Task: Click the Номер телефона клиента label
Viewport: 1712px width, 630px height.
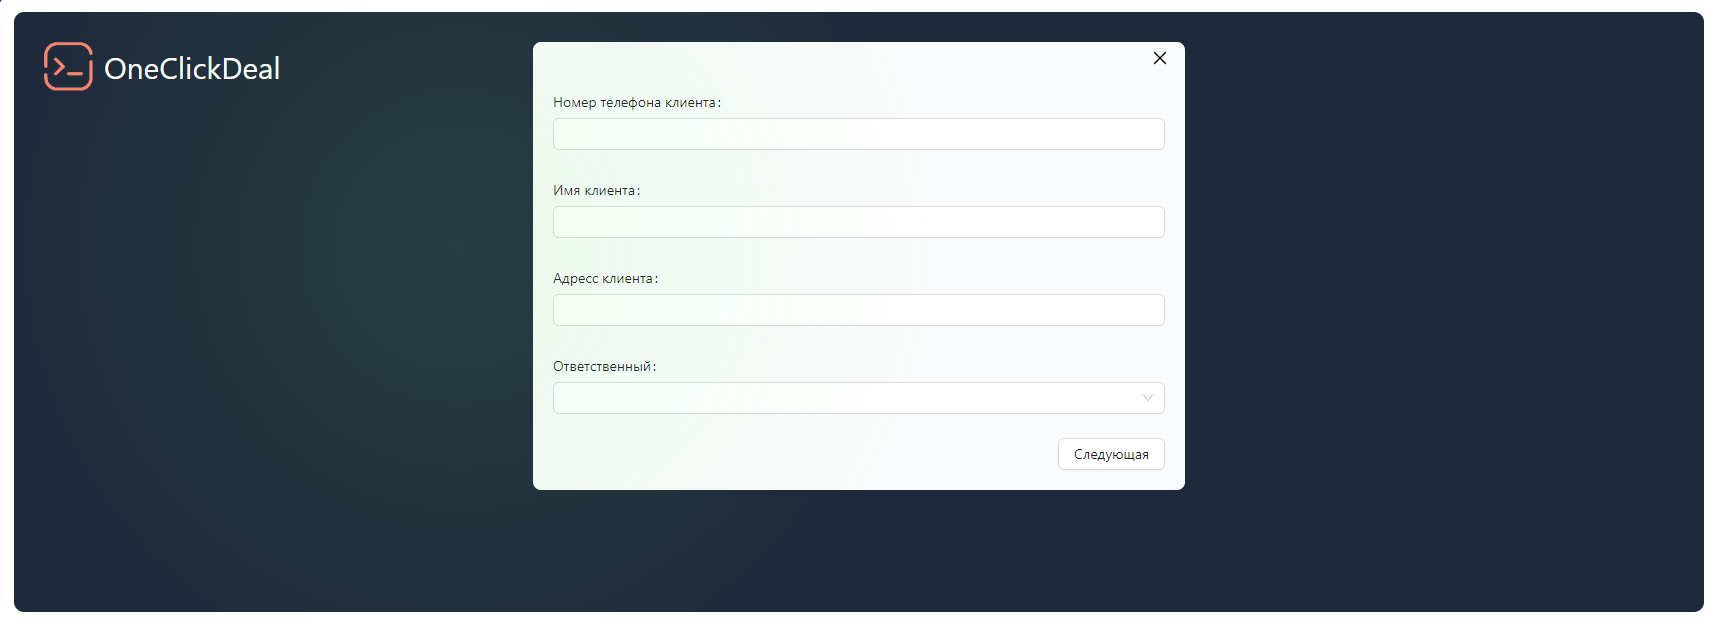Action: coord(636,103)
